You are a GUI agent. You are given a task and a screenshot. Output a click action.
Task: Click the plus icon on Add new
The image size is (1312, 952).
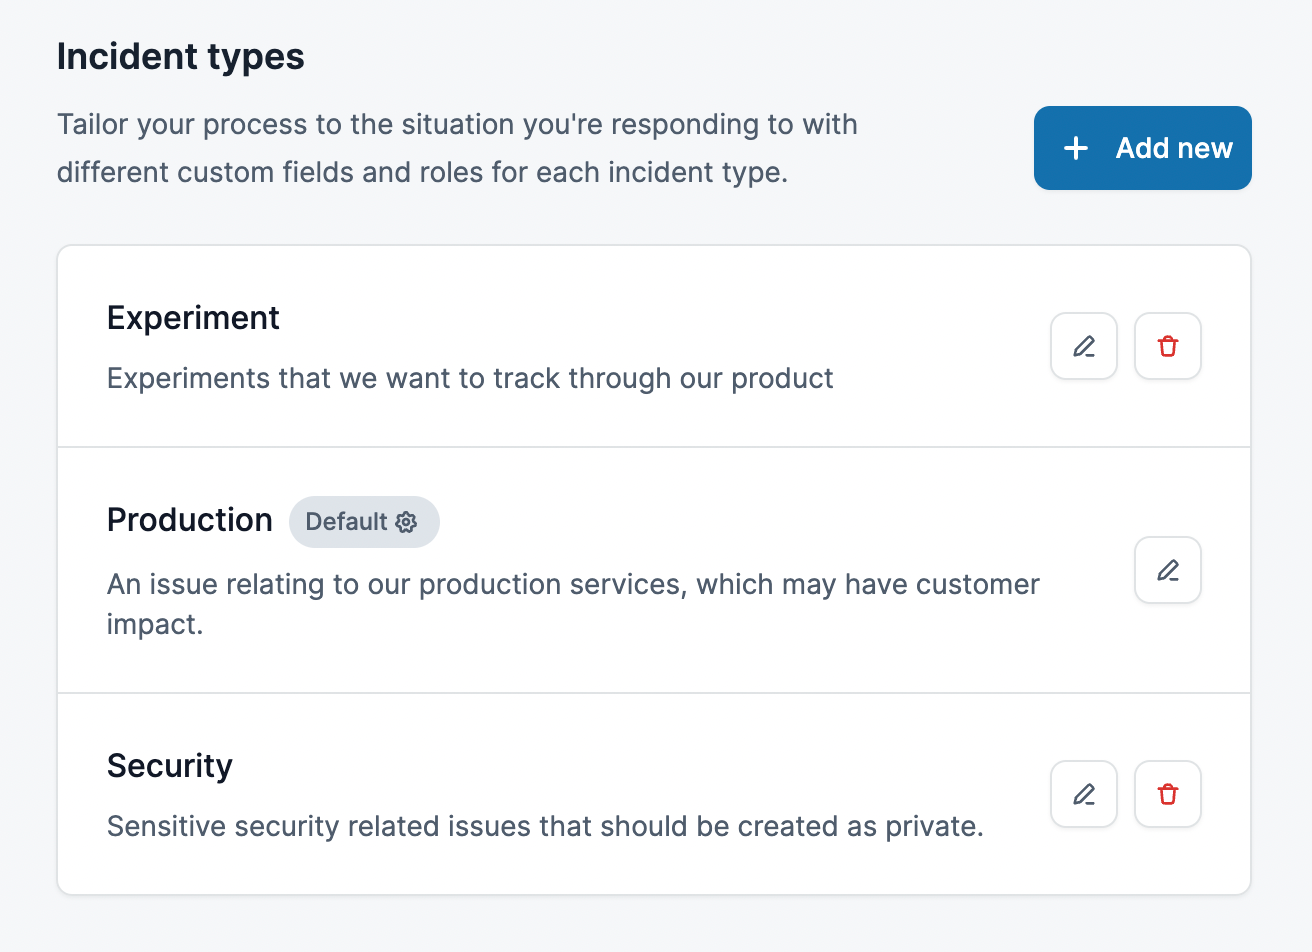[x=1076, y=148]
